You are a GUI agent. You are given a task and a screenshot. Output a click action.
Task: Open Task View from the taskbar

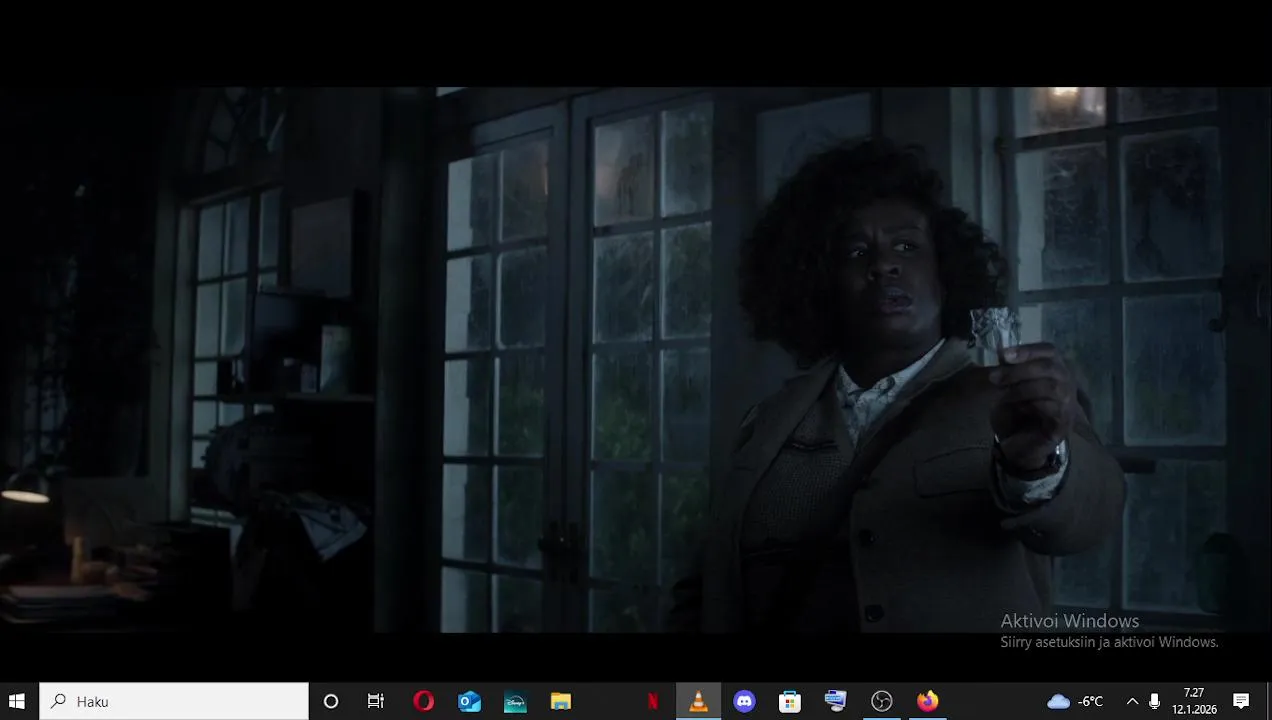[376, 701]
